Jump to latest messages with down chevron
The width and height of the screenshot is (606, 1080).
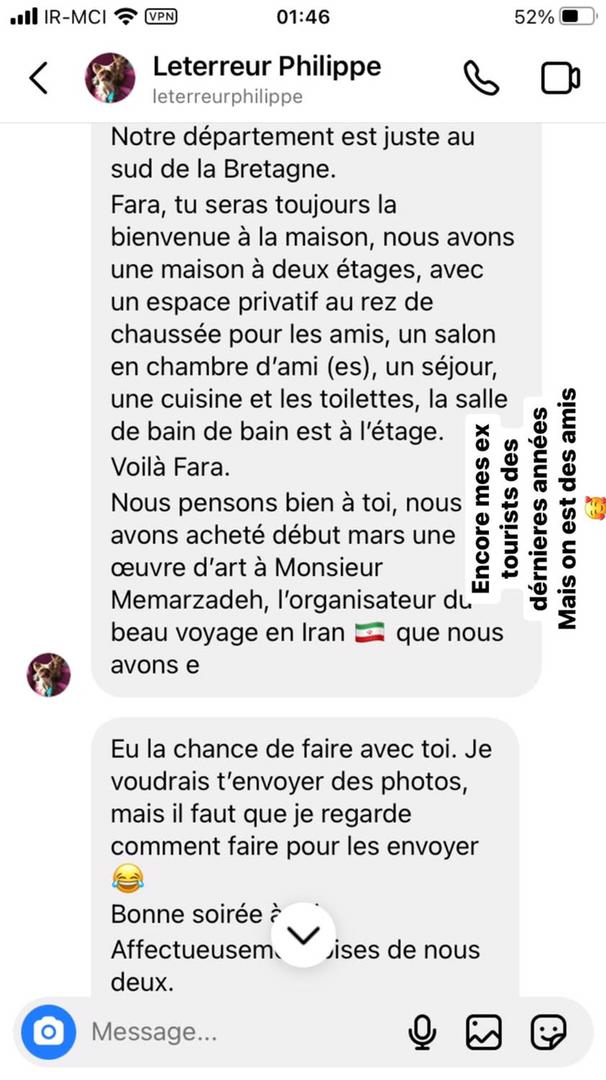pos(304,934)
